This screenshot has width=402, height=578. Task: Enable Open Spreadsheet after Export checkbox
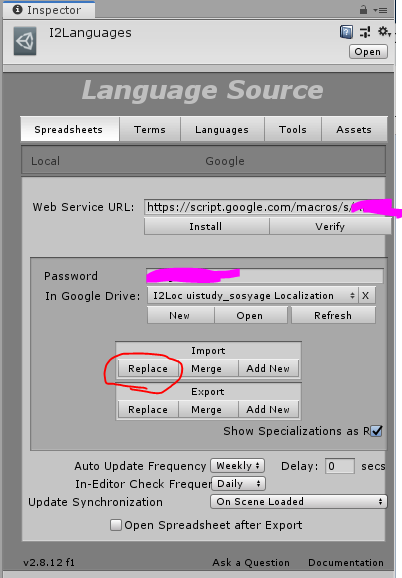[x=116, y=525]
